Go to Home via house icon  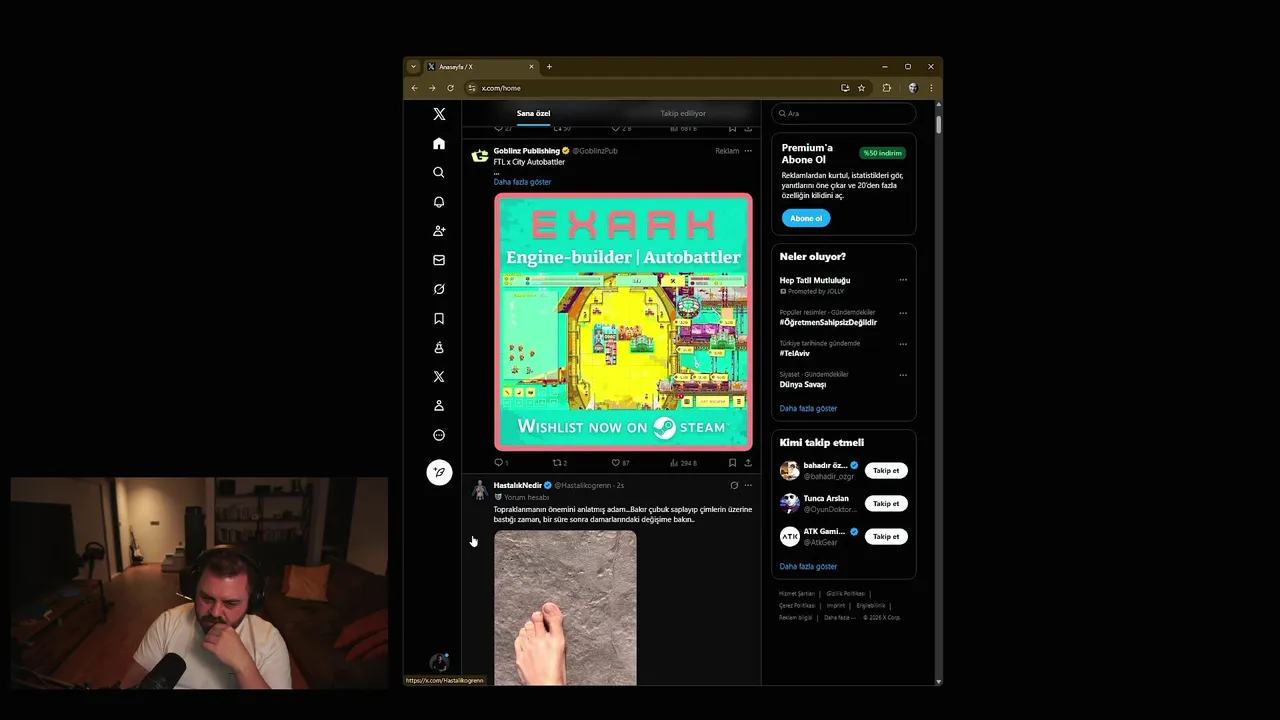pos(439,143)
